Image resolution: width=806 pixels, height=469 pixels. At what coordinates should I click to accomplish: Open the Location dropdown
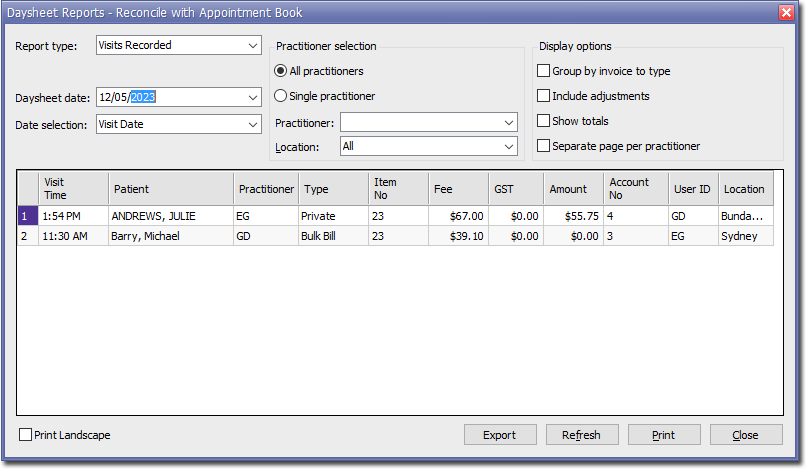[x=508, y=146]
